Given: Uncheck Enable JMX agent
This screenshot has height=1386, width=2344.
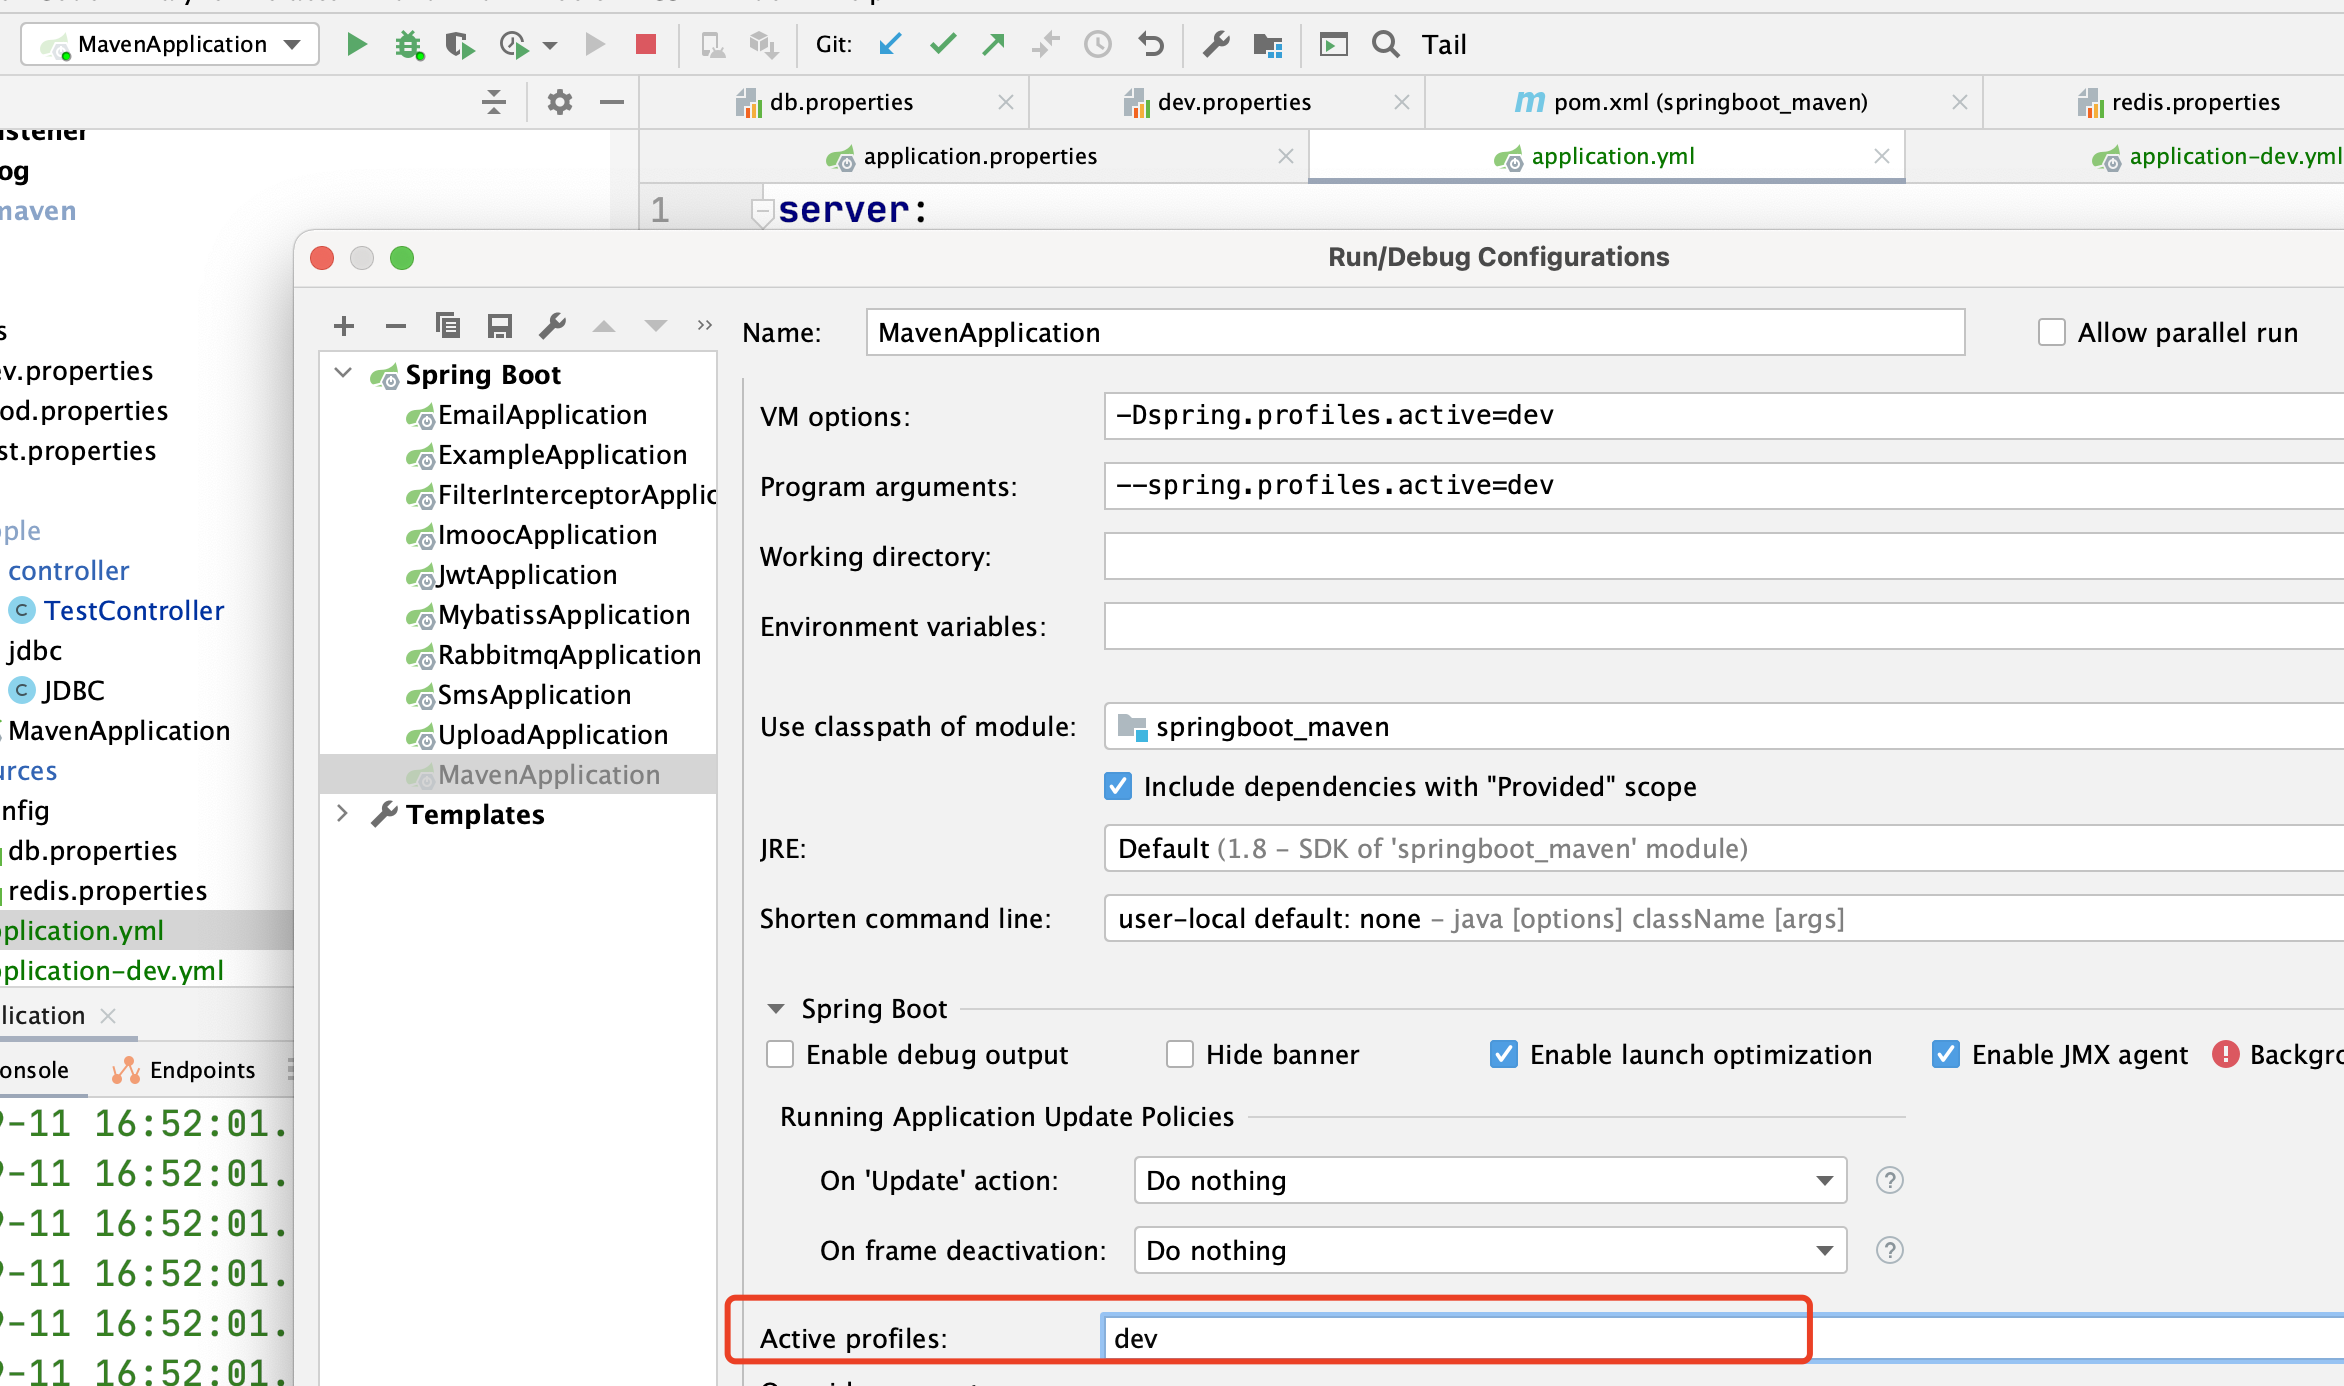Looking at the screenshot, I should click(1946, 1054).
